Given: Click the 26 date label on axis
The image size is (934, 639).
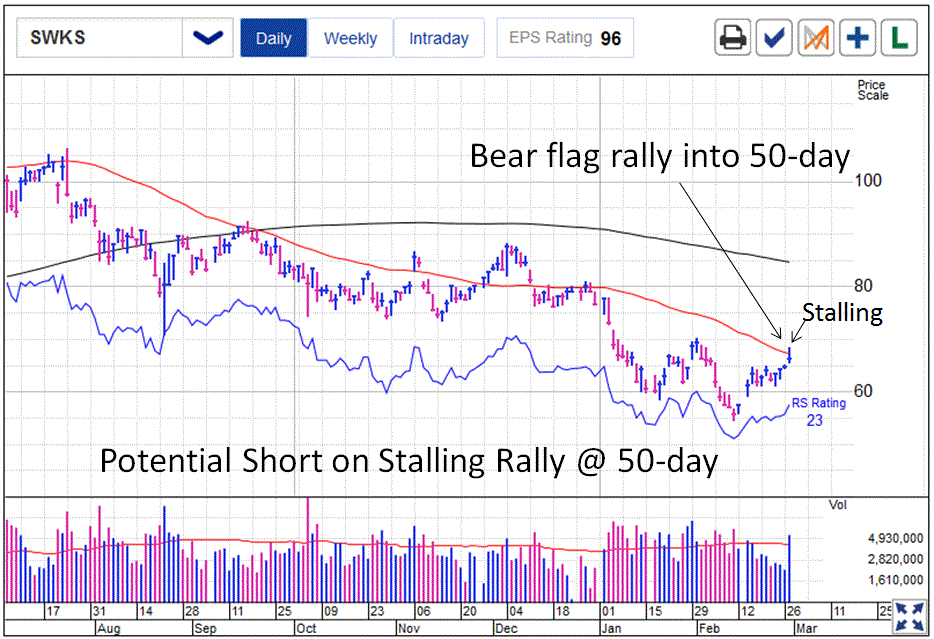Looking at the screenshot, I should click(794, 611).
